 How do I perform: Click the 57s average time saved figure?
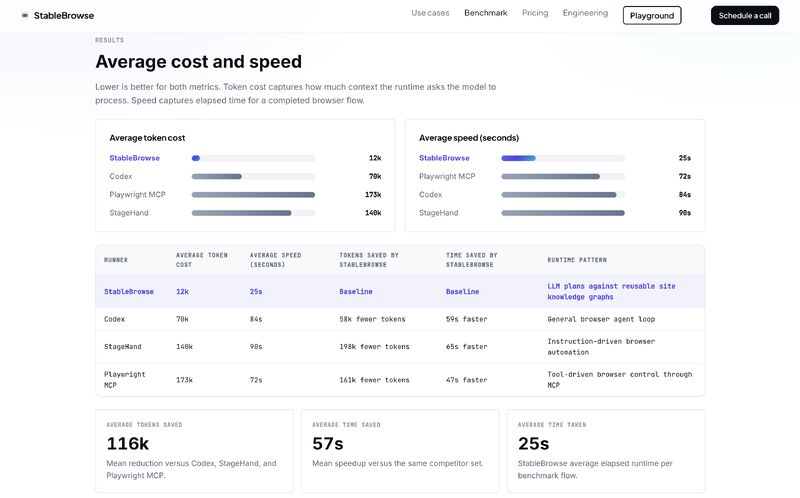328,444
